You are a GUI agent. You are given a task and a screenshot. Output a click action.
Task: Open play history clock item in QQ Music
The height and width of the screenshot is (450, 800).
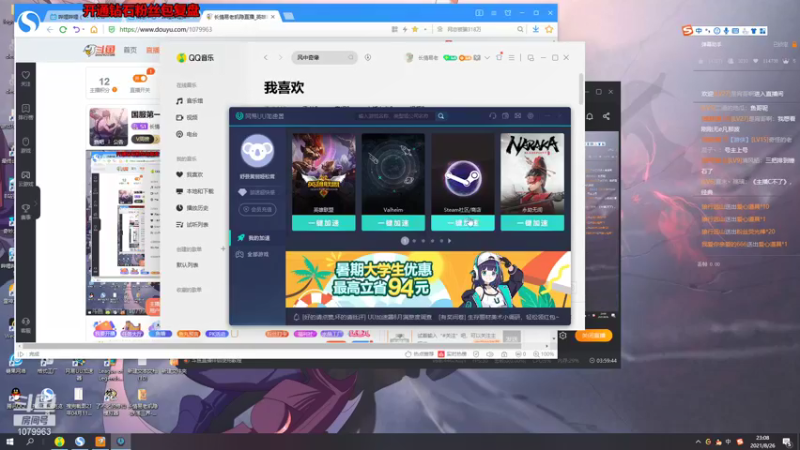coord(192,208)
